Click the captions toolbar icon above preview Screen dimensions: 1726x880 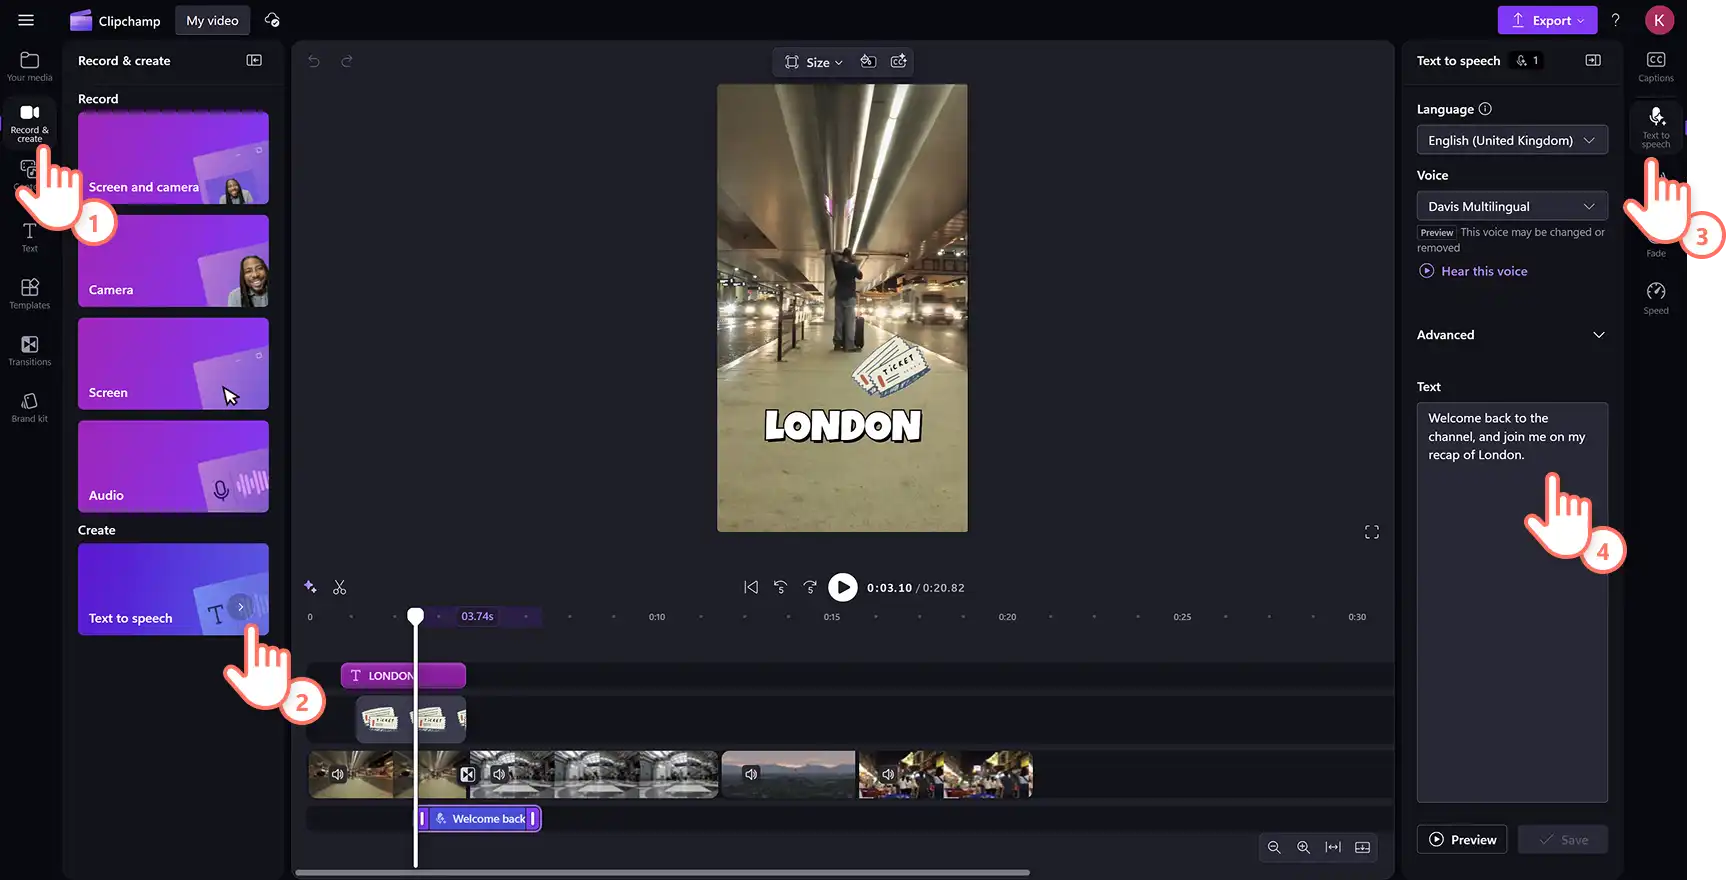(899, 62)
